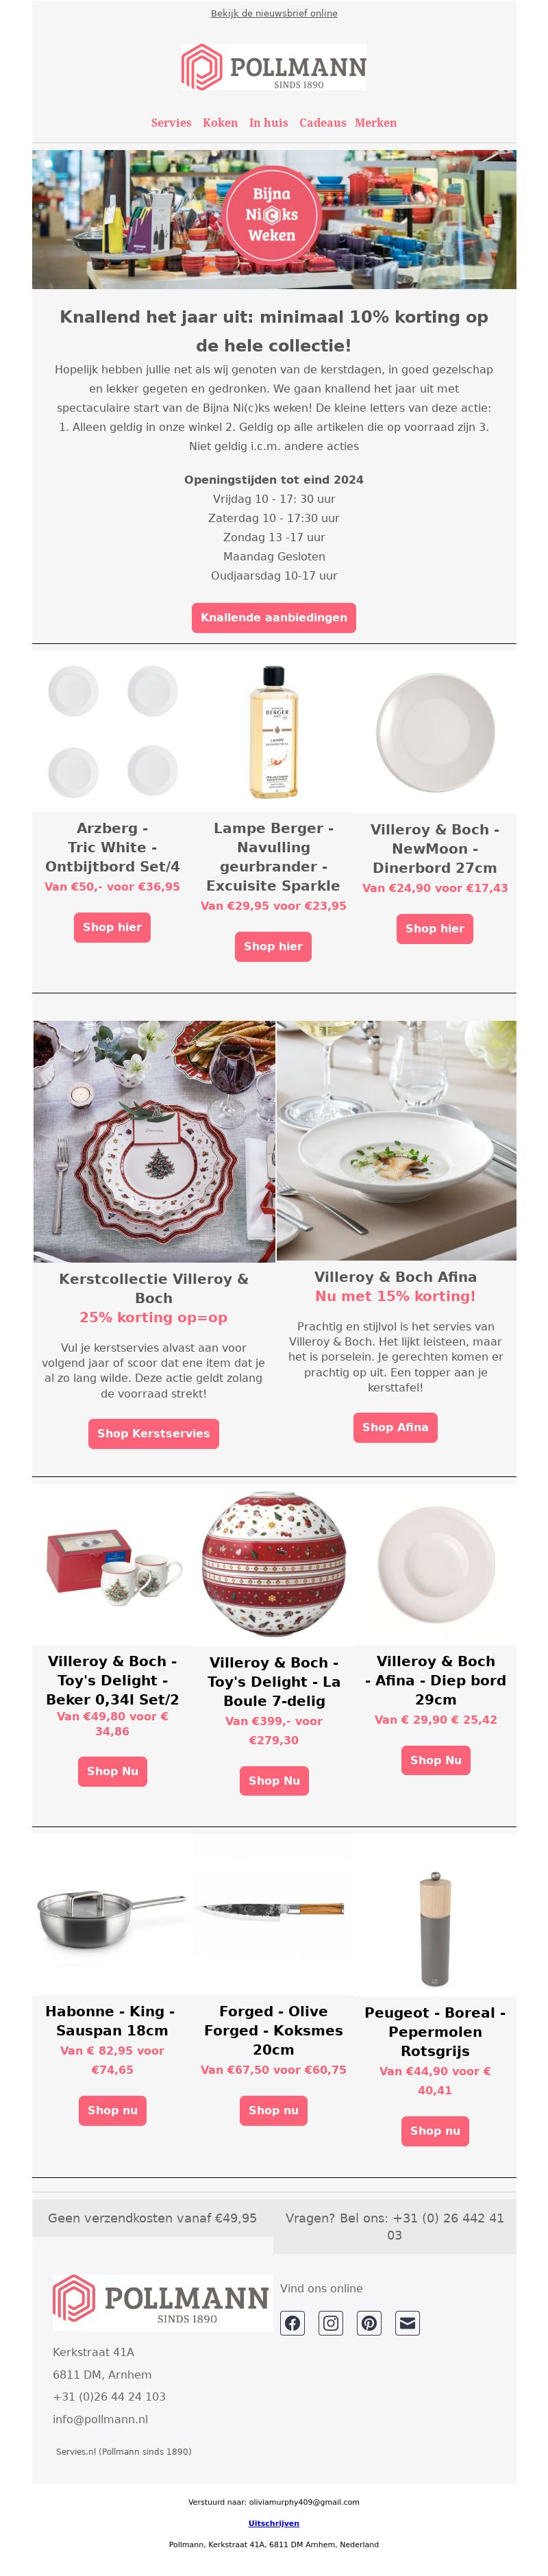Shop the Lampe Berger navulling
Screen dimensions: 548x2576
point(273,946)
